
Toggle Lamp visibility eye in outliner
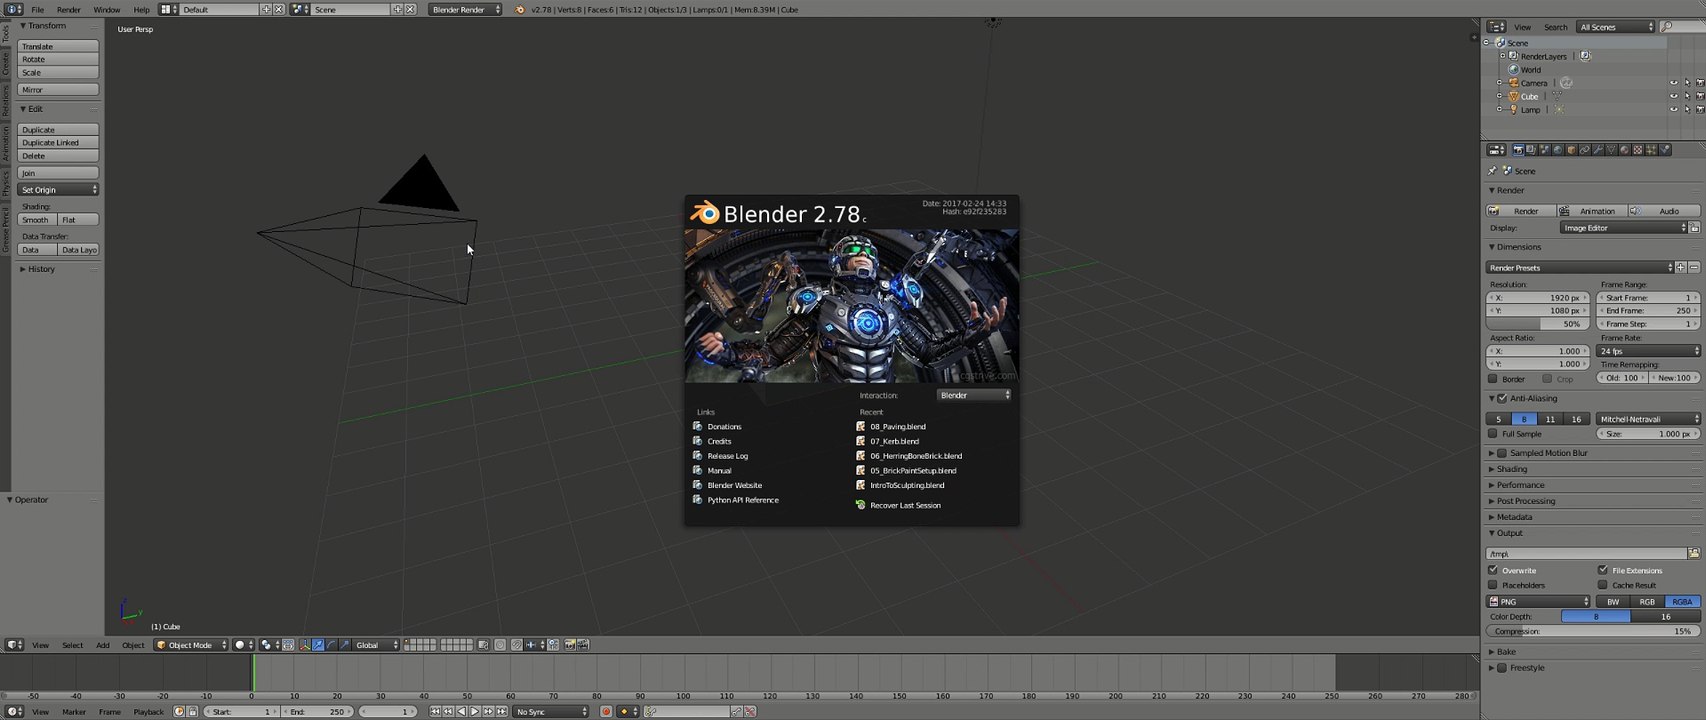tap(1673, 109)
